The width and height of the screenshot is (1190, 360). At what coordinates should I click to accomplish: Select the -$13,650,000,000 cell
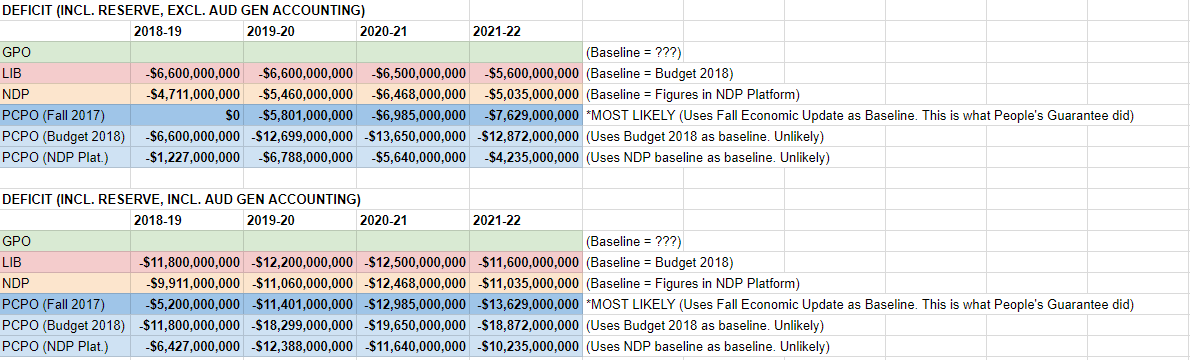click(413, 137)
